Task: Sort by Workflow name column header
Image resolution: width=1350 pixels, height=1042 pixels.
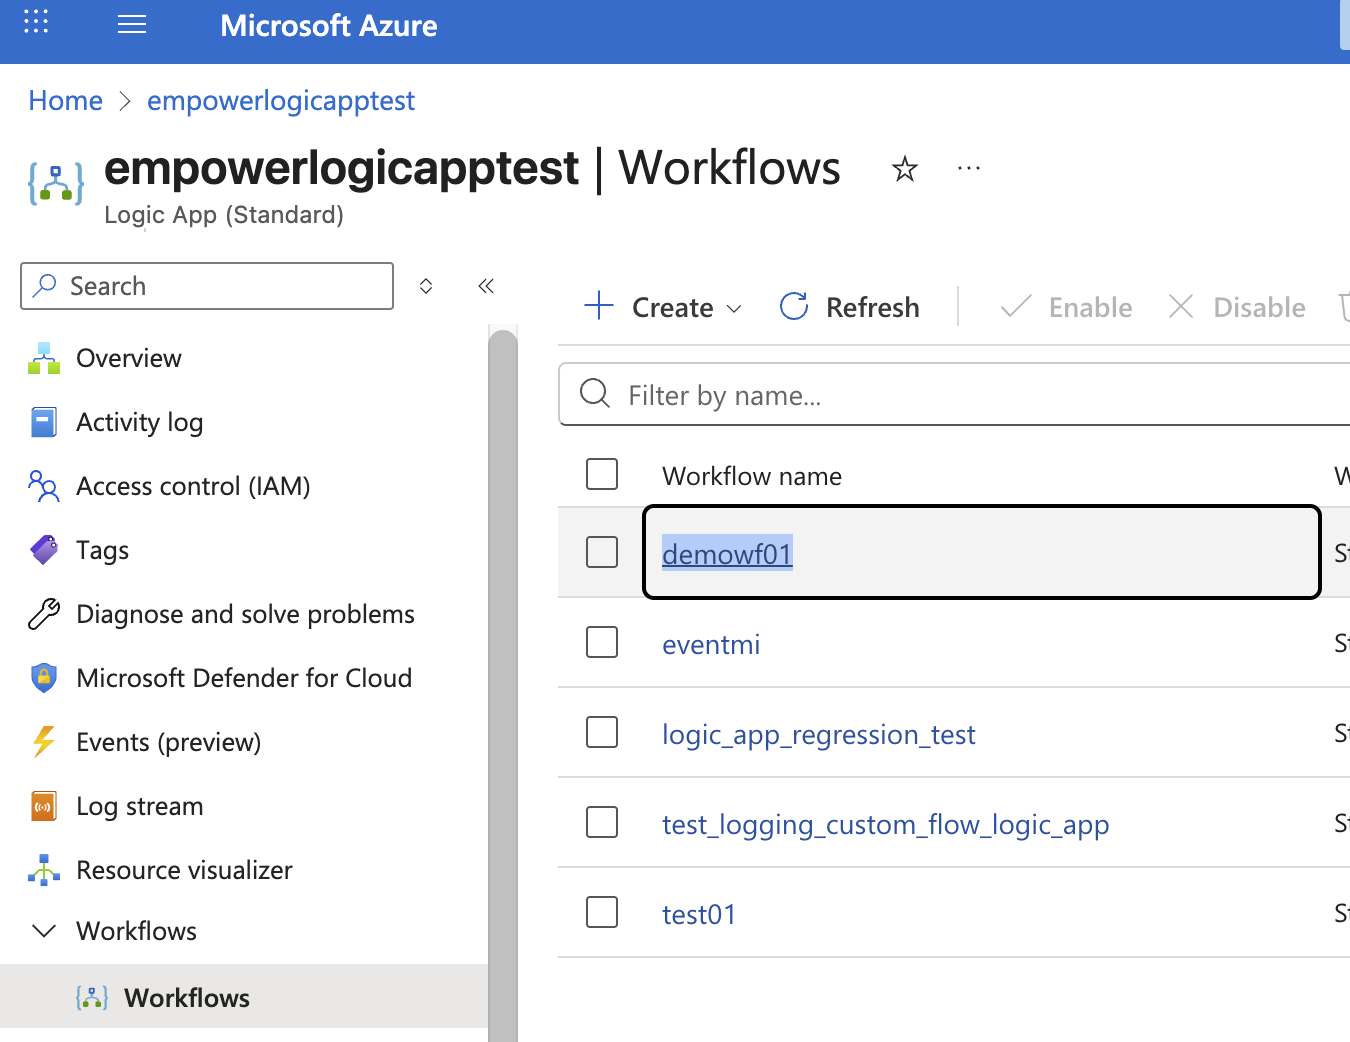Action: point(752,476)
